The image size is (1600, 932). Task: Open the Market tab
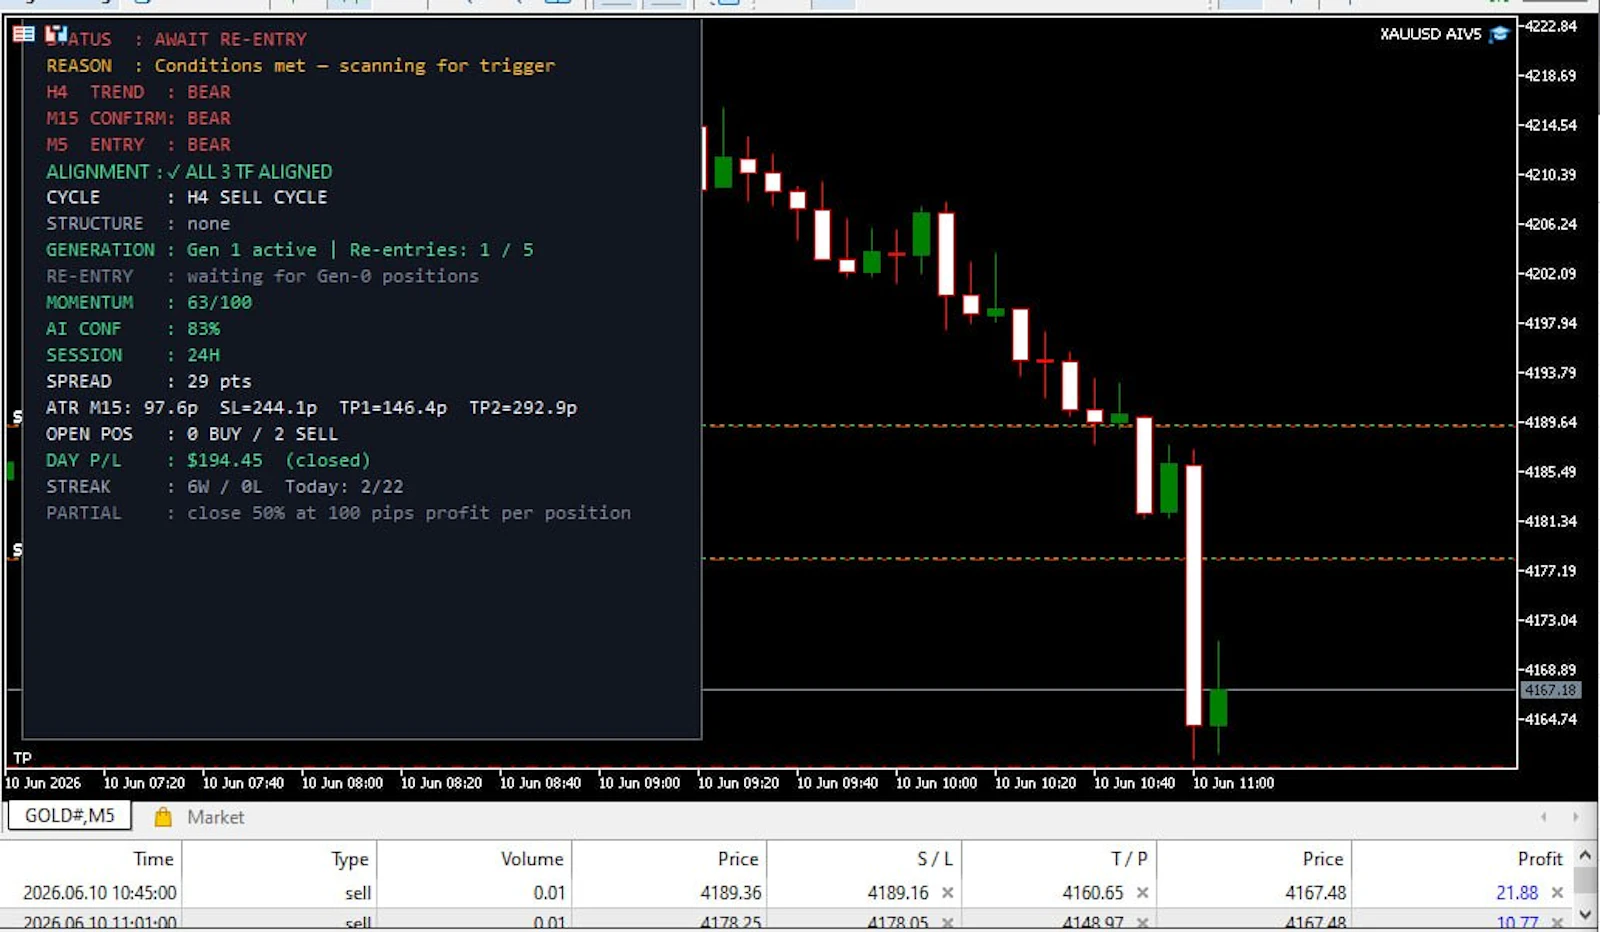215,817
